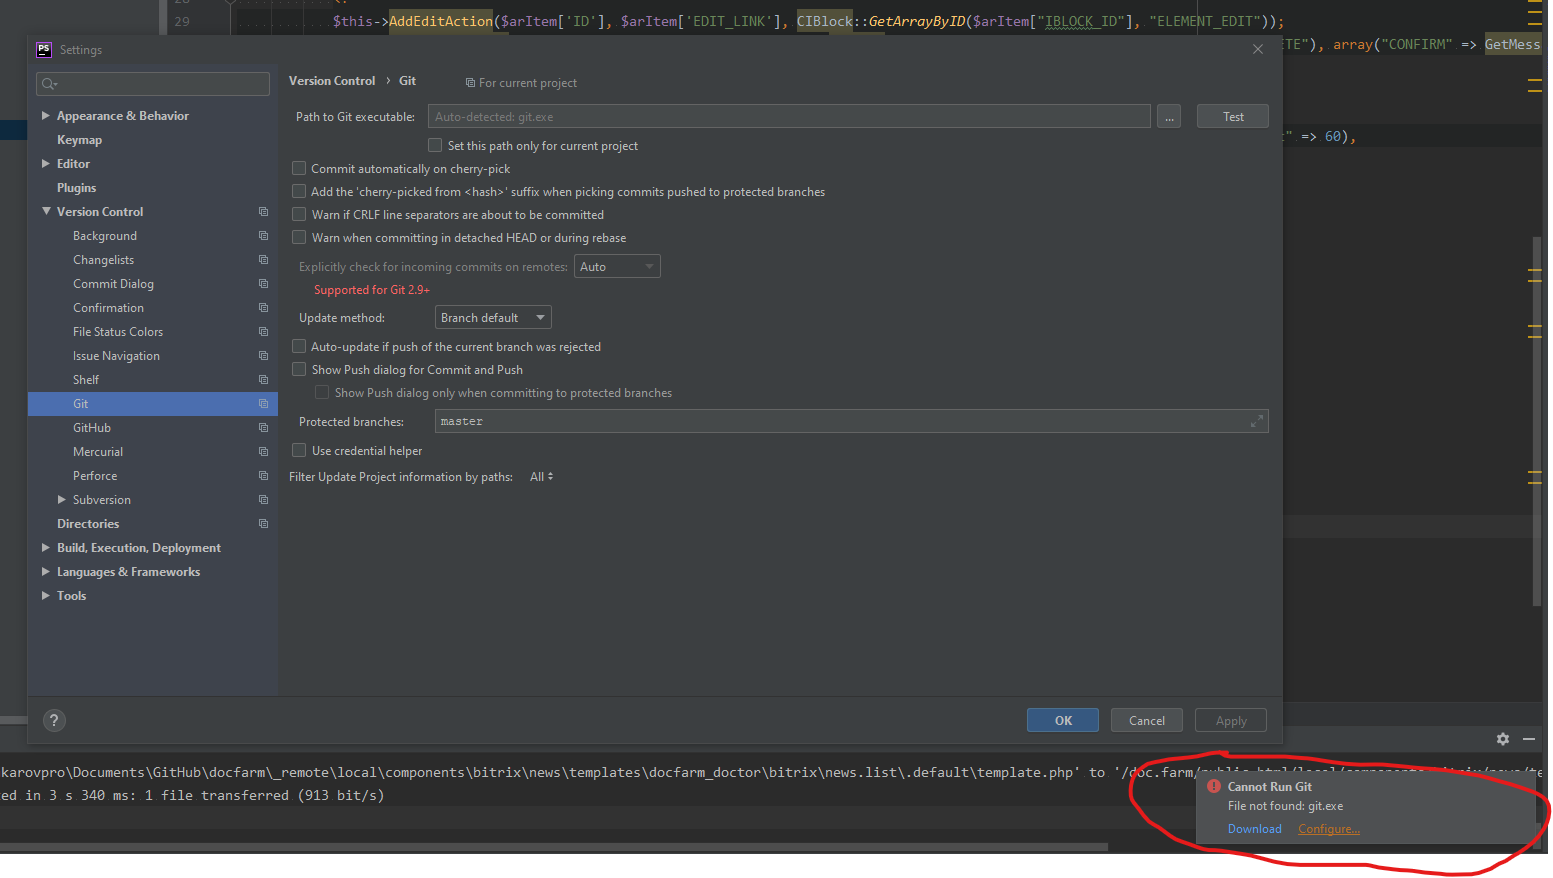The width and height of the screenshot is (1553, 878).
Task: Click the project-level icon beside Git
Action: [x=264, y=404]
